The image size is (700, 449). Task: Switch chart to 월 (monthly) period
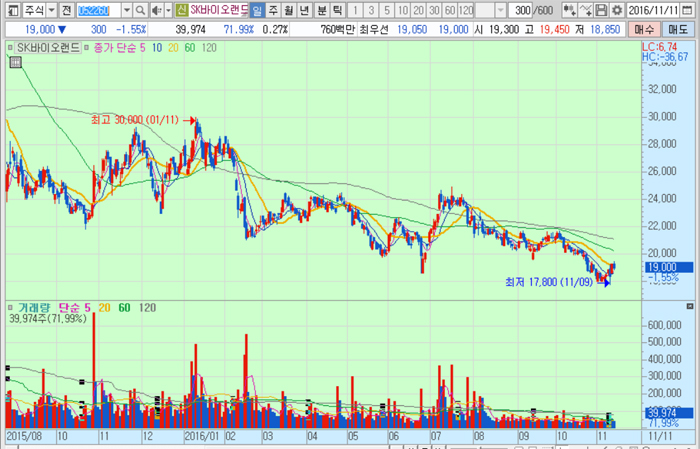[x=289, y=10]
